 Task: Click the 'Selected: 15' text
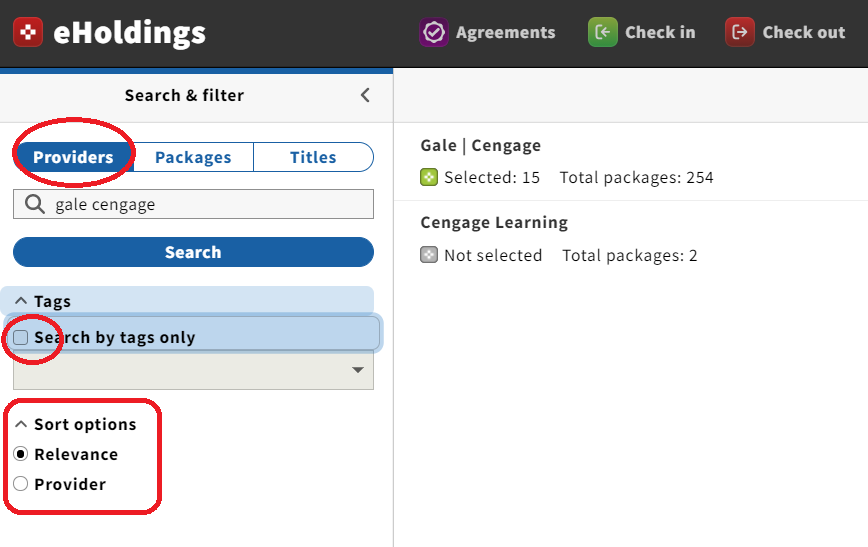tap(492, 177)
